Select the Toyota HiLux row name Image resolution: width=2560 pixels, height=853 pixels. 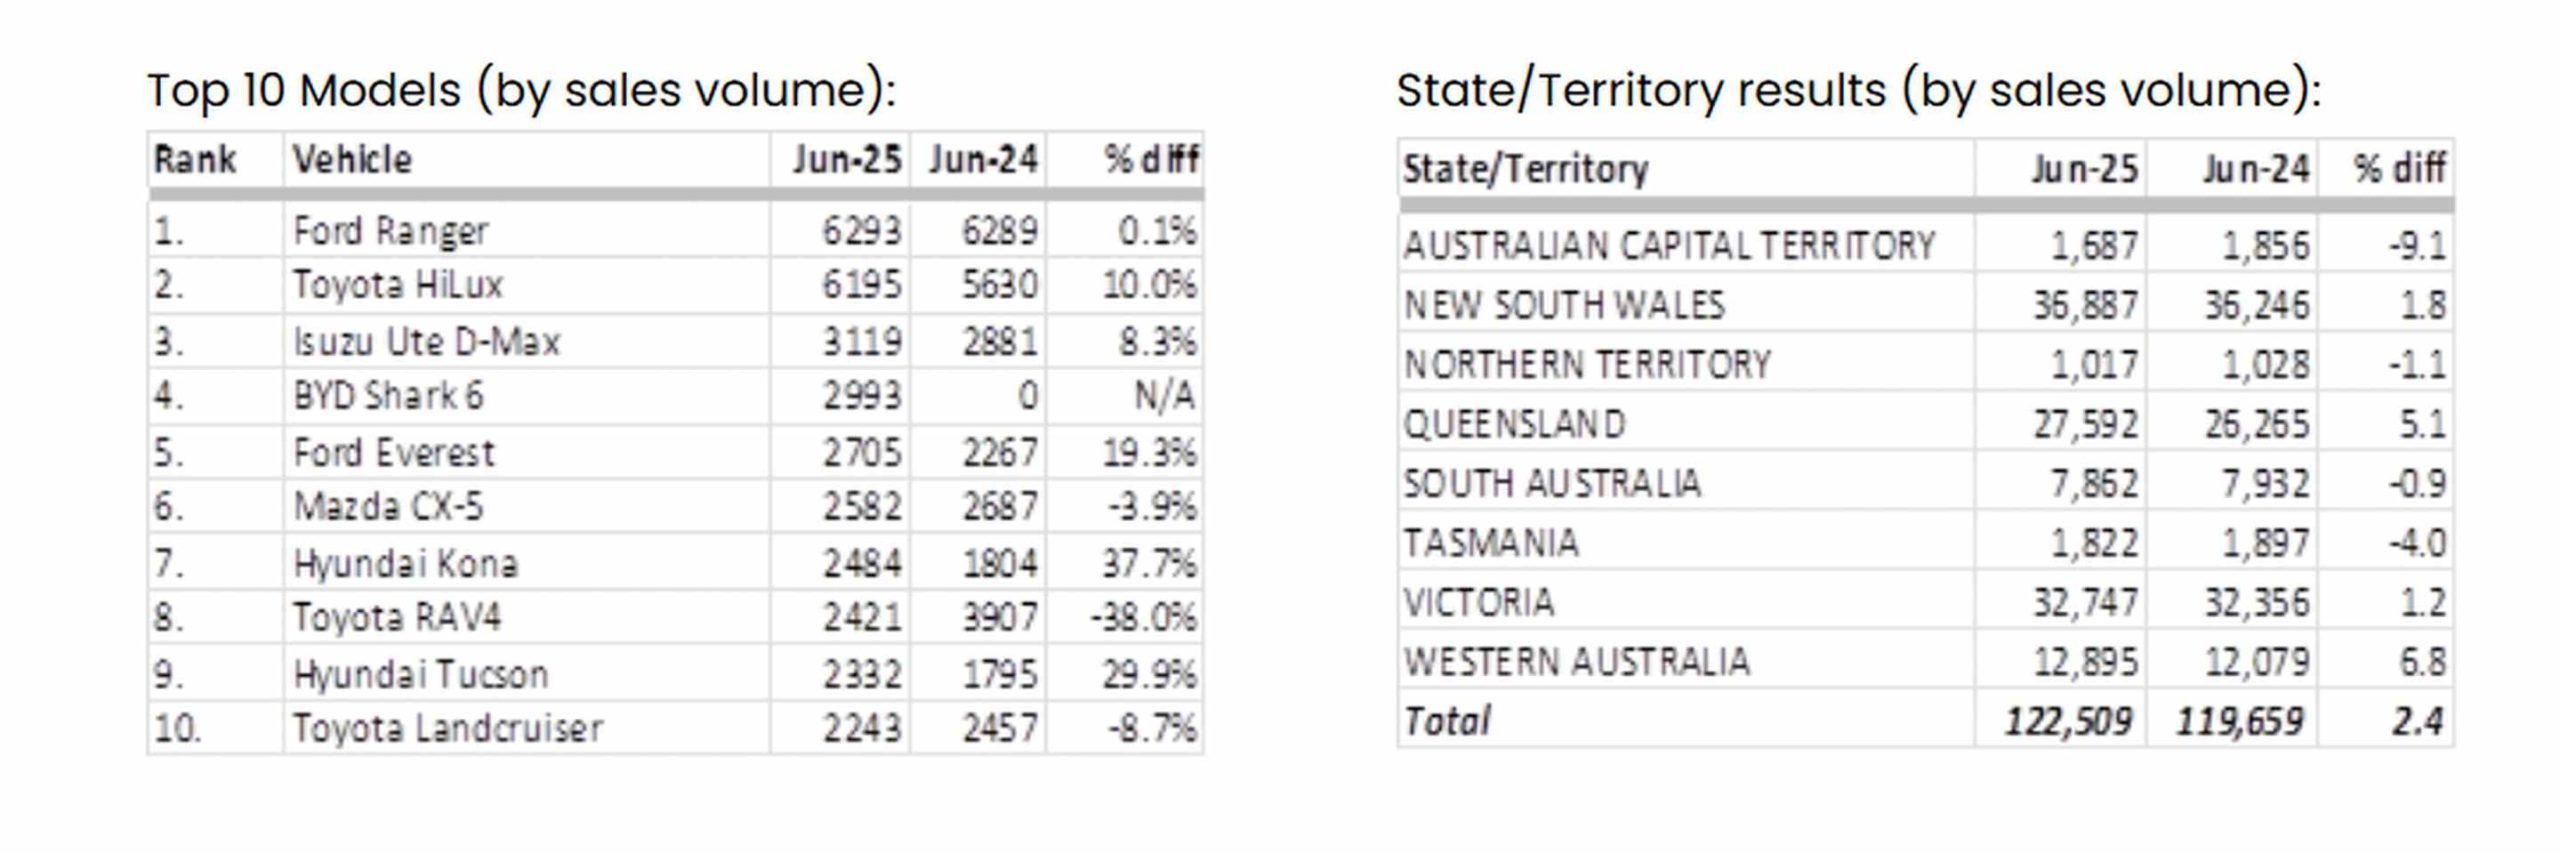(x=397, y=285)
